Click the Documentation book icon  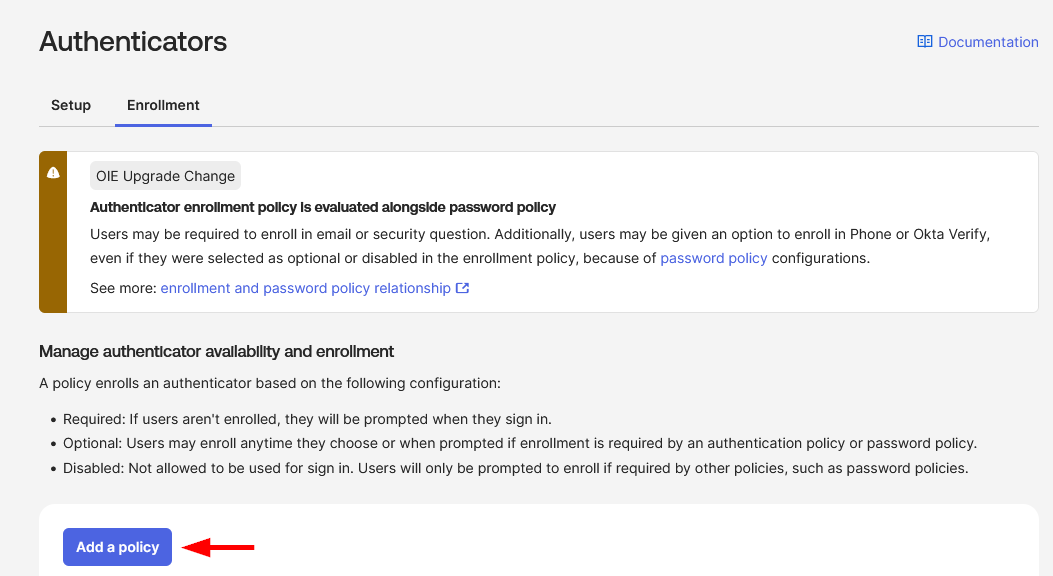tap(925, 42)
